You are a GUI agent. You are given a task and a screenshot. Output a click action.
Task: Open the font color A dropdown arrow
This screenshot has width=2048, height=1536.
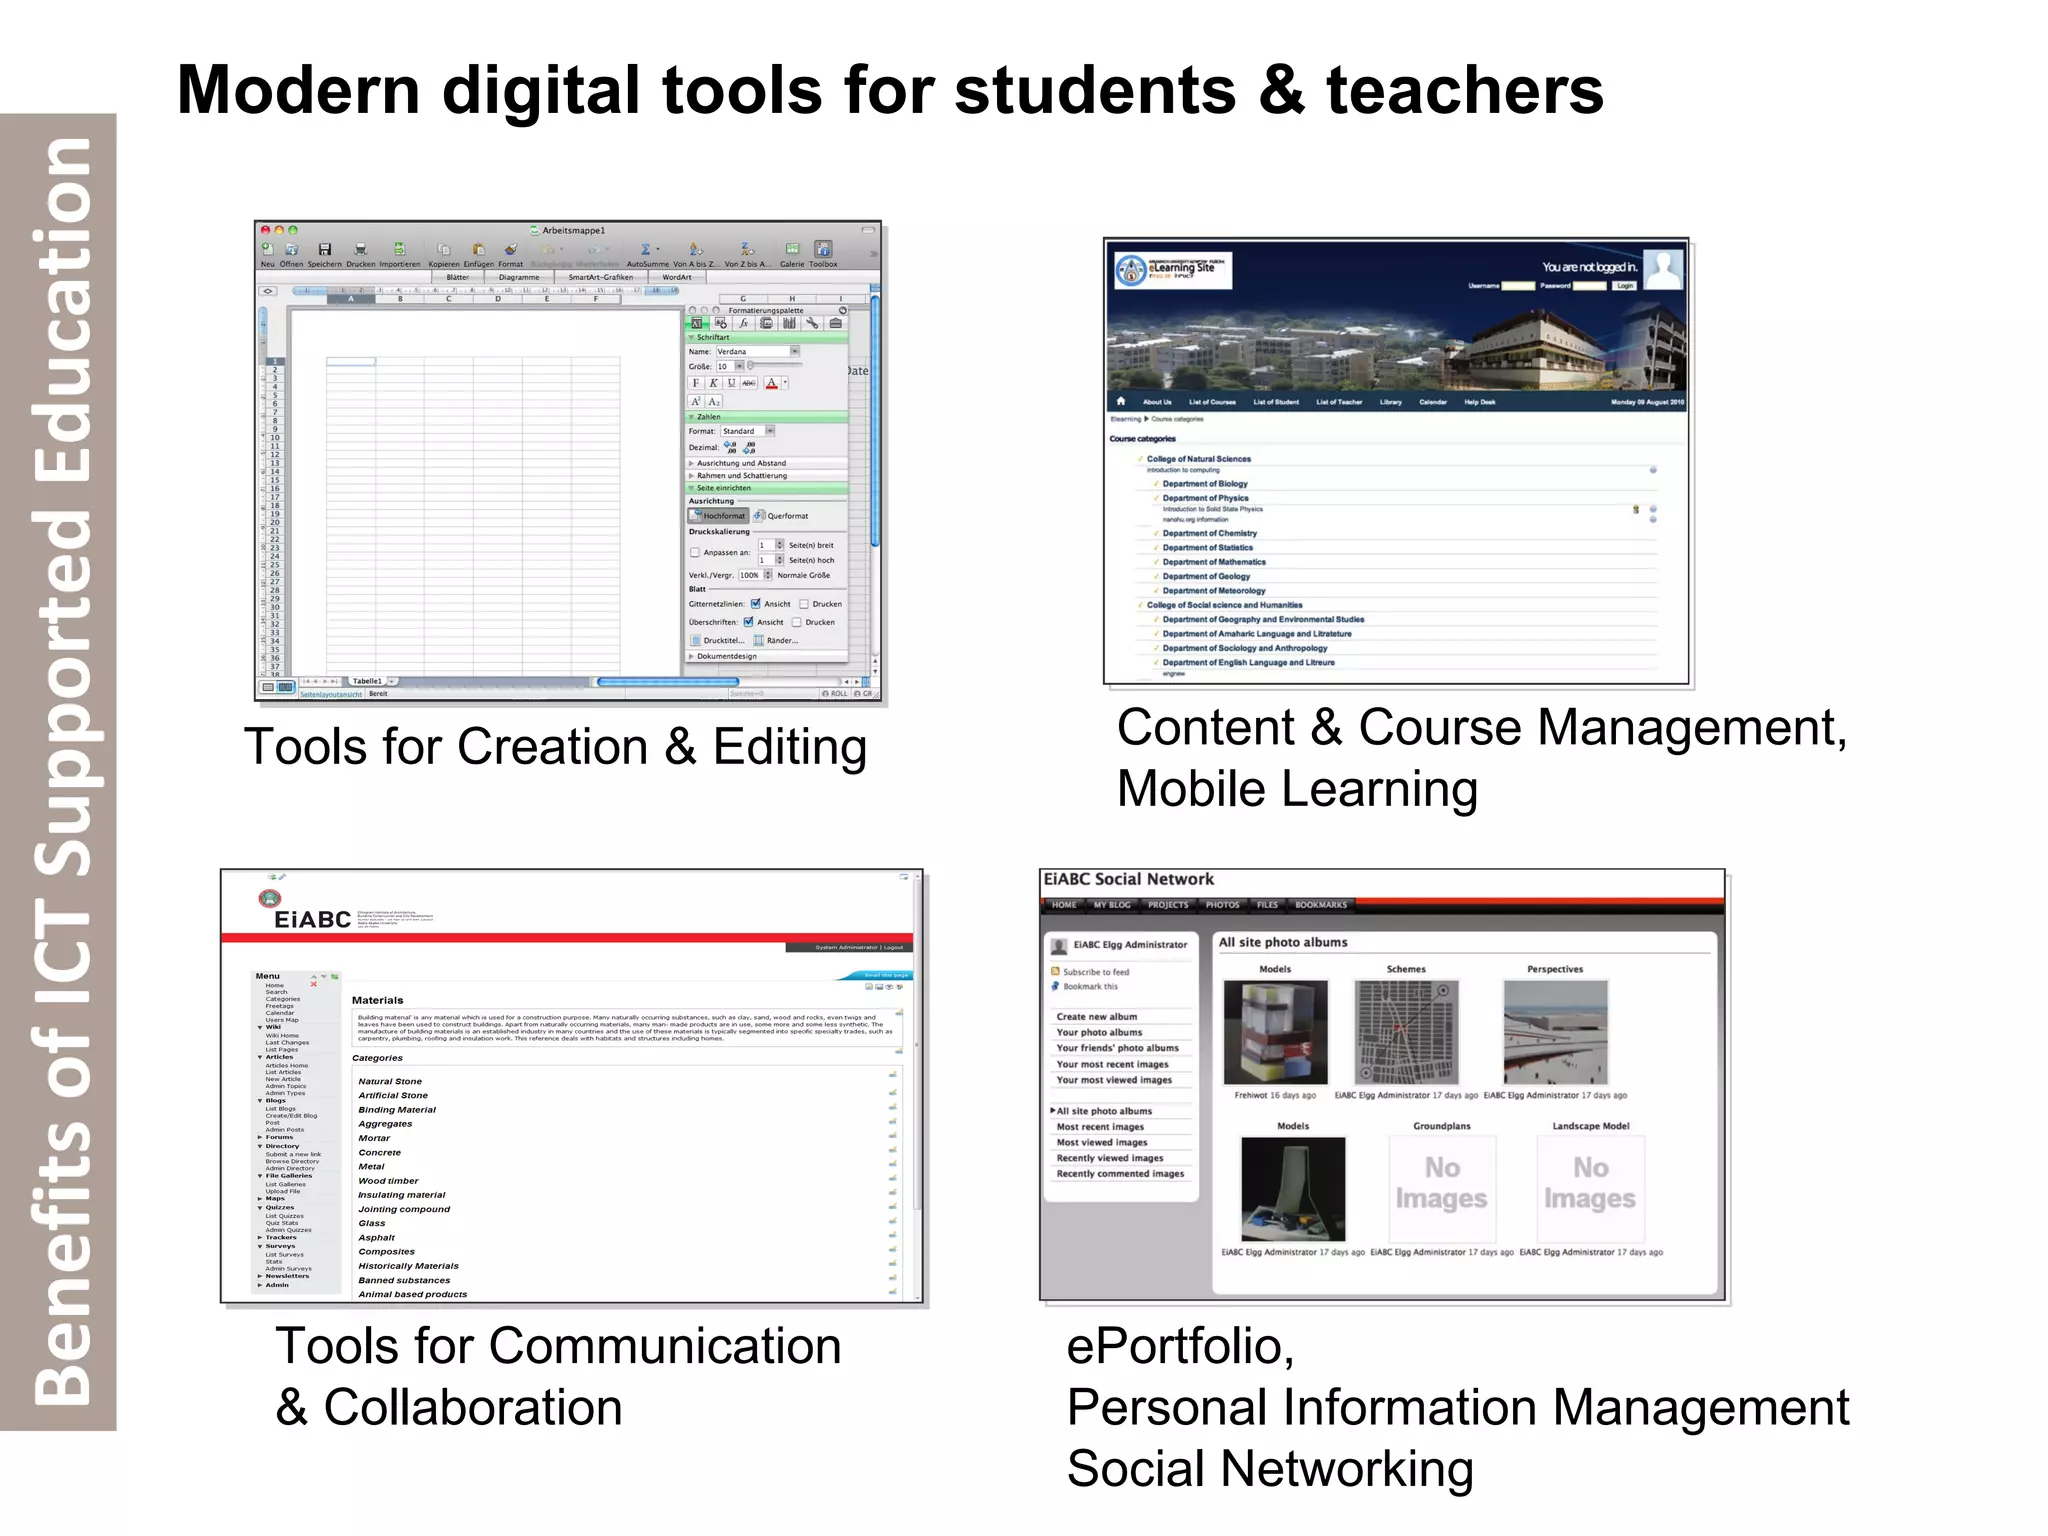click(785, 382)
